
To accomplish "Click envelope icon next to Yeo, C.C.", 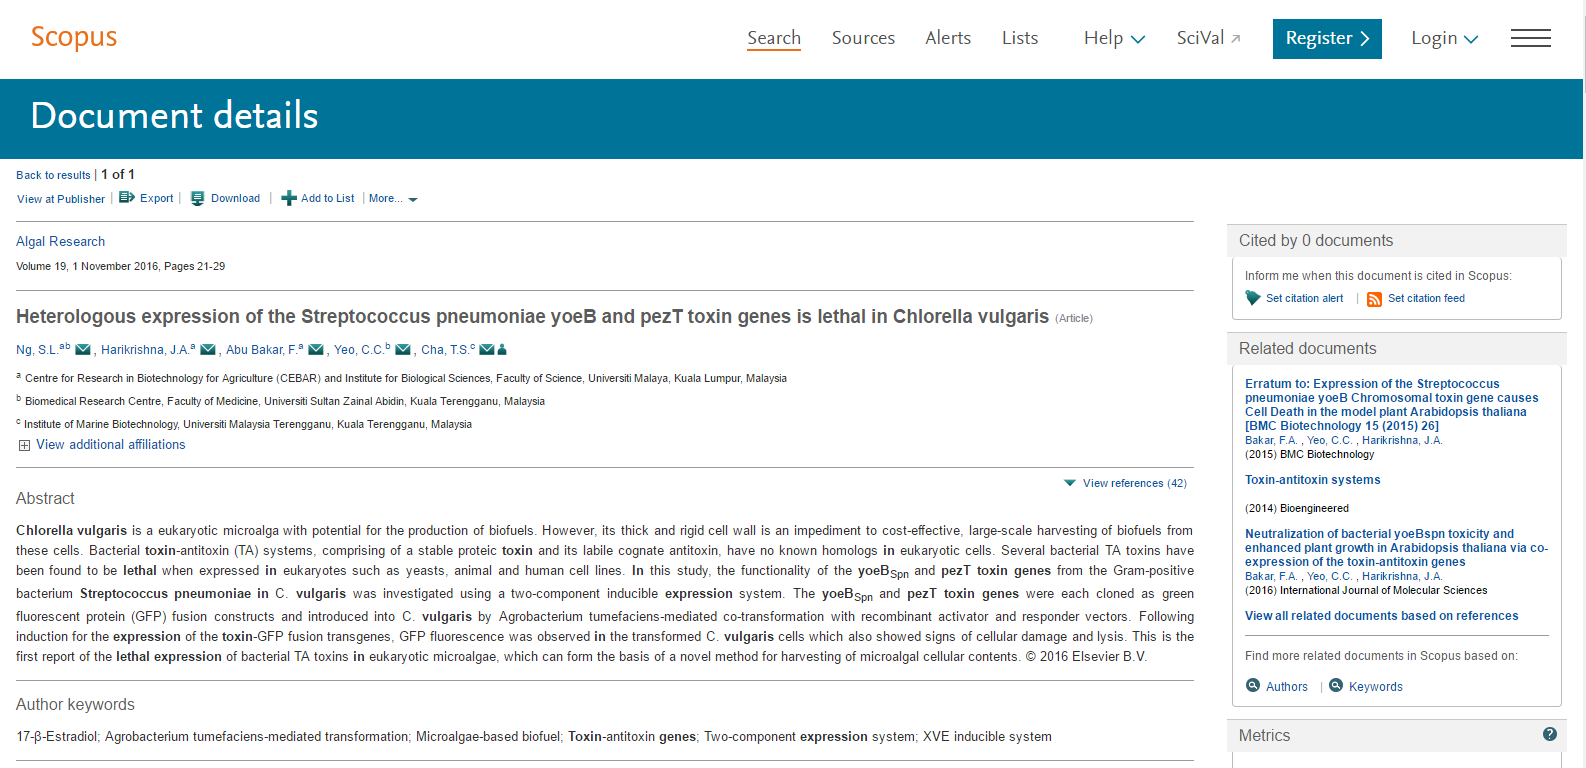I will click(403, 350).
